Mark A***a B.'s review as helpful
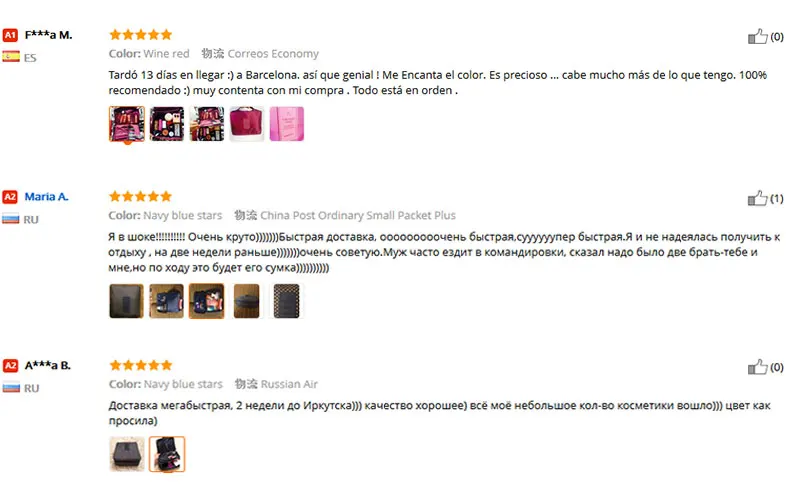This screenshot has height=486, width=790. pos(757,367)
